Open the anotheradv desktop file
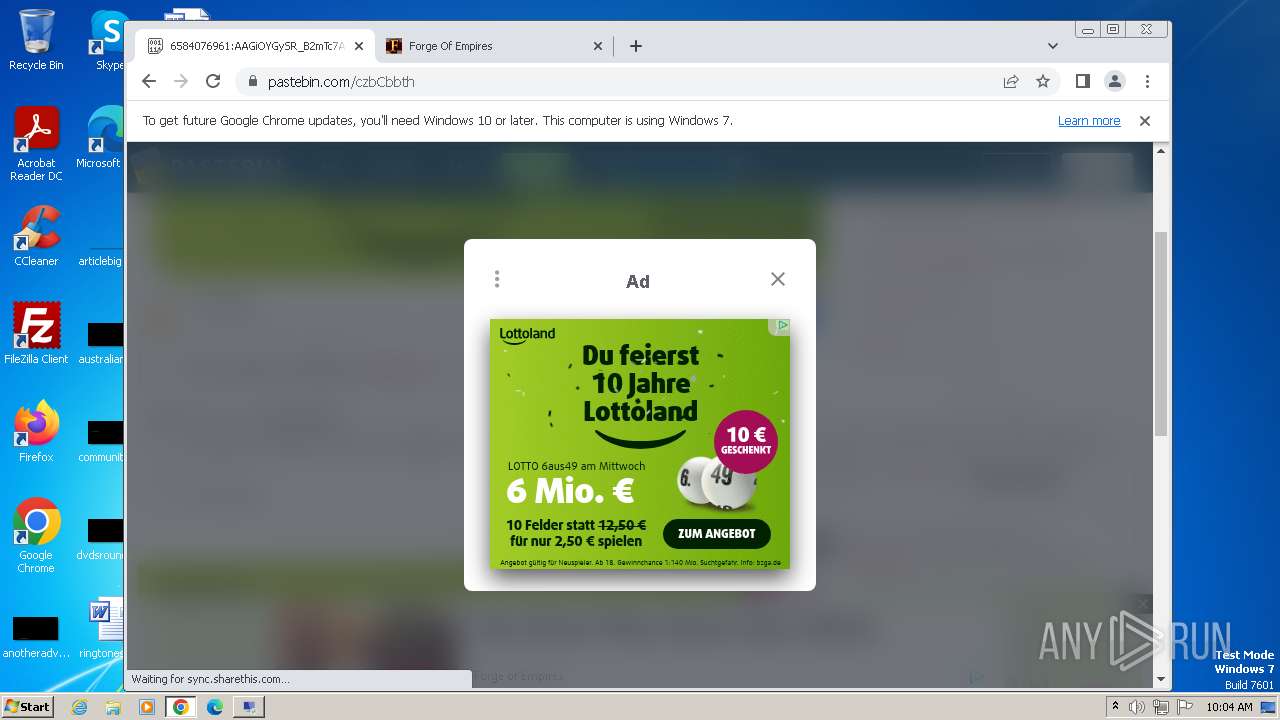This screenshot has height=720, width=1280. pos(36,636)
